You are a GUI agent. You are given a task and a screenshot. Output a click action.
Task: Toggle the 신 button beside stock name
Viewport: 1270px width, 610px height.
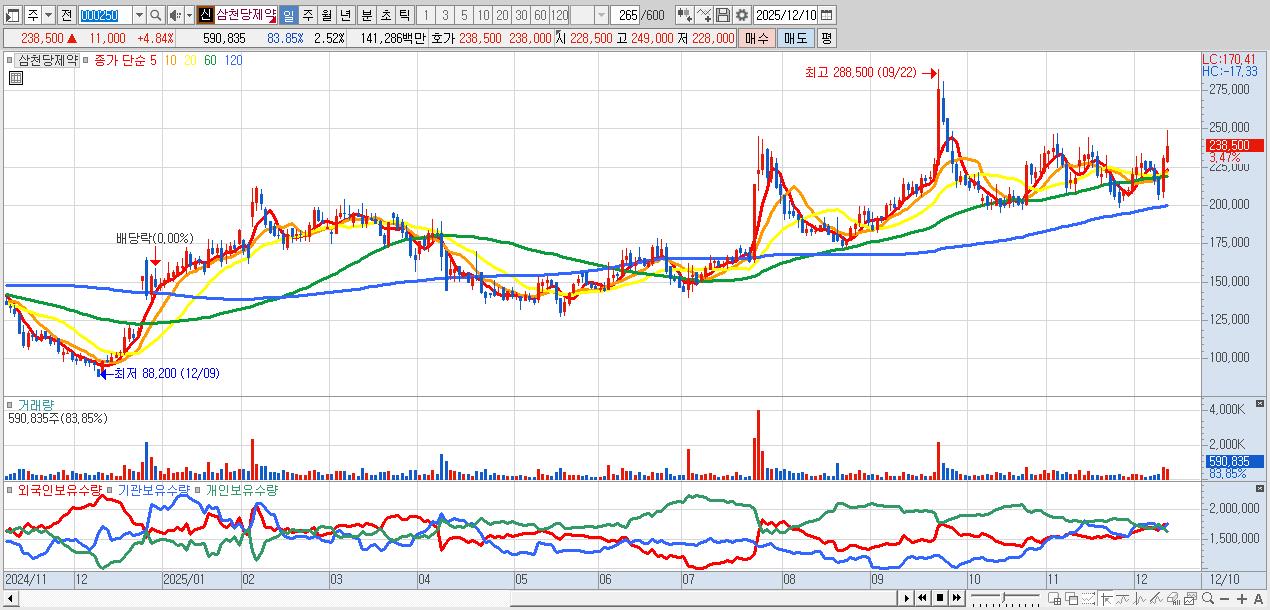coord(205,15)
